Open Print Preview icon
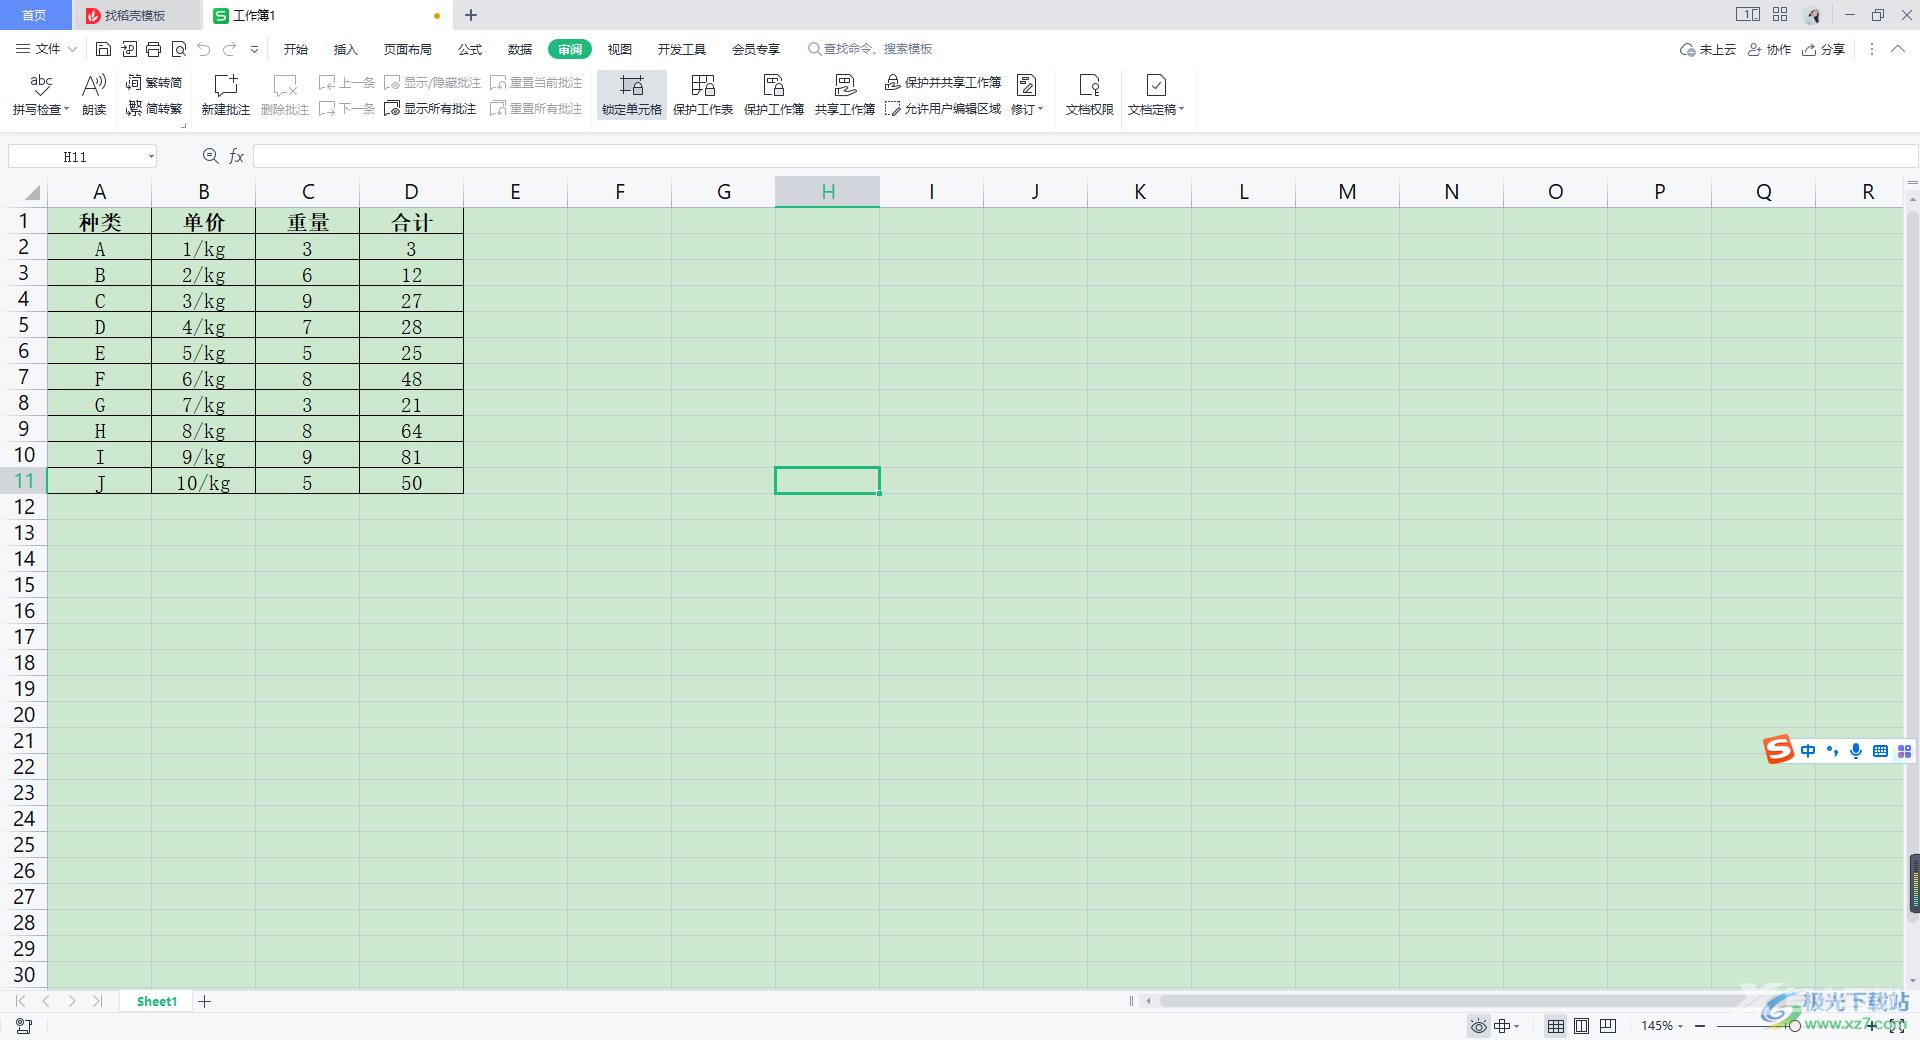The image size is (1920, 1040). [x=179, y=49]
